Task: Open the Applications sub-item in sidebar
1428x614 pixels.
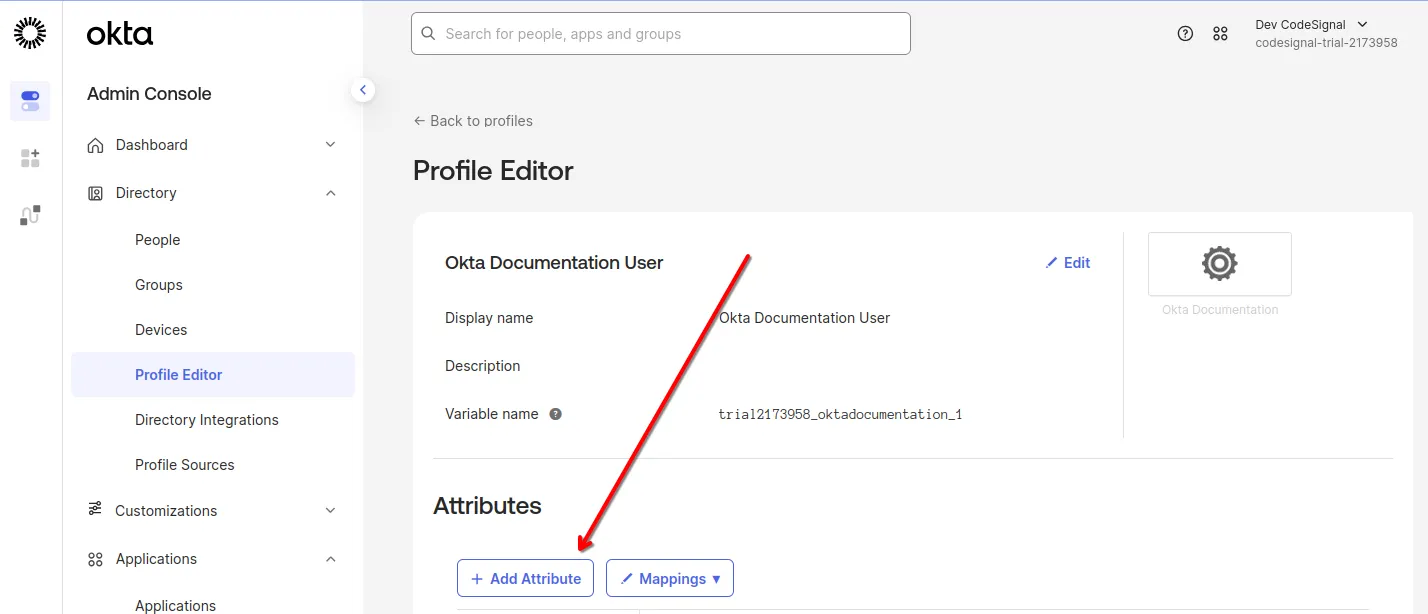Action: (x=176, y=605)
